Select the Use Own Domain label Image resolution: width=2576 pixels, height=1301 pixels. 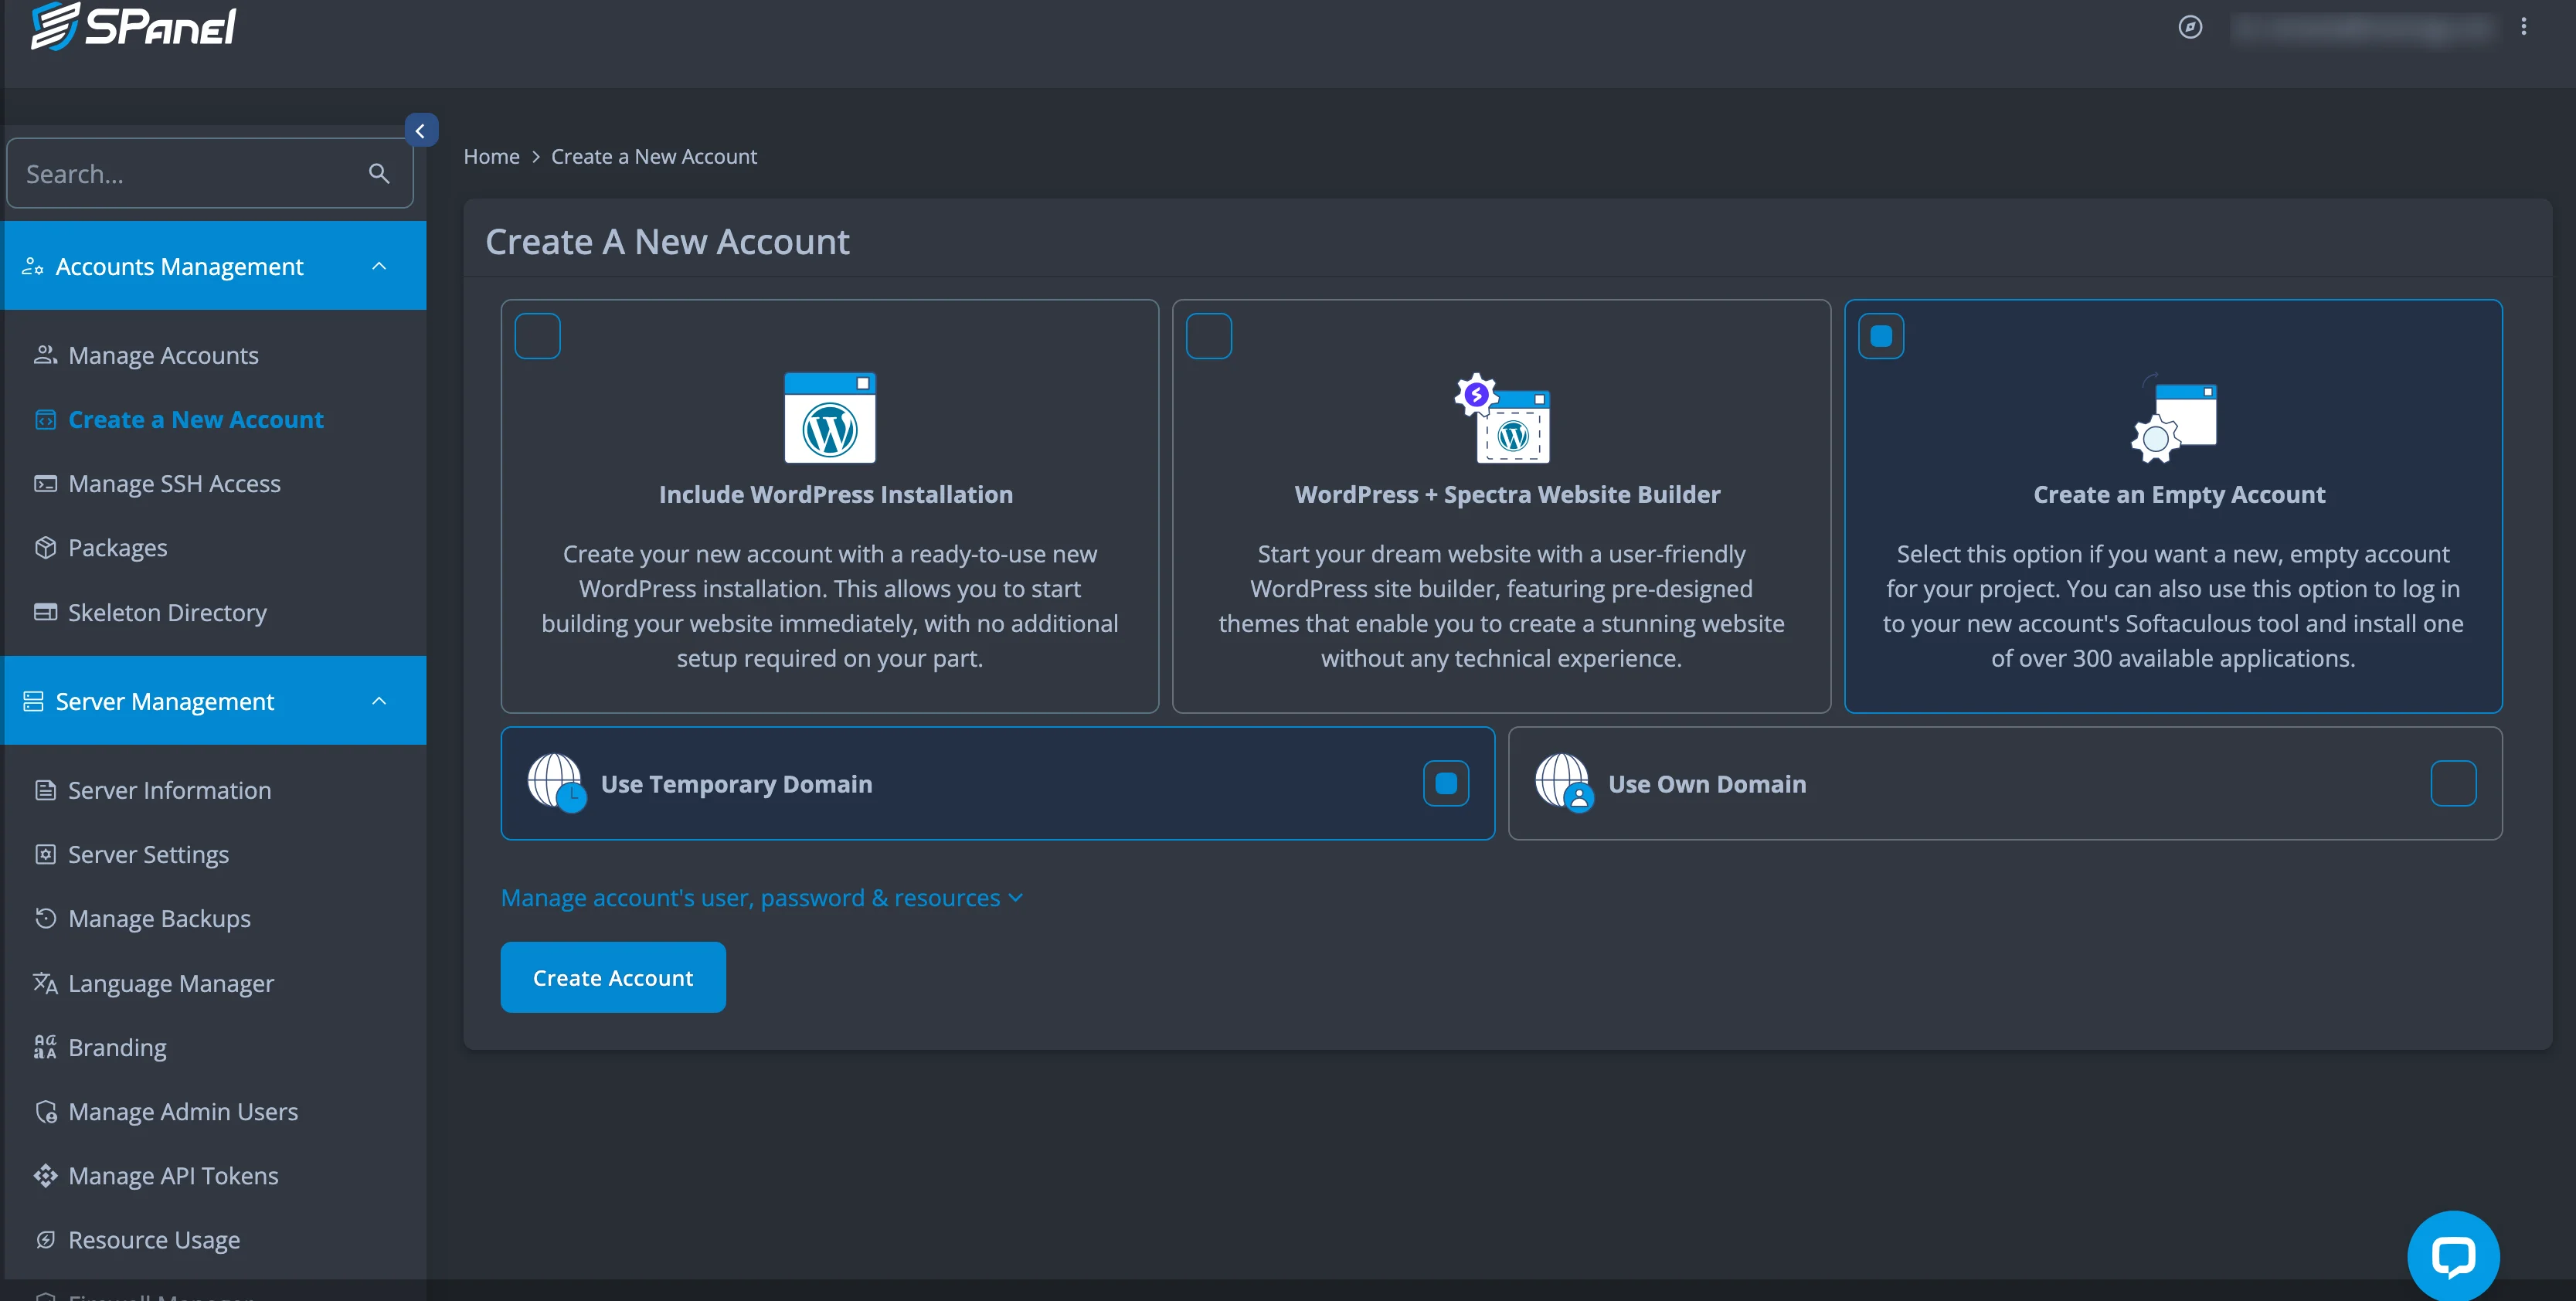pos(1707,783)
